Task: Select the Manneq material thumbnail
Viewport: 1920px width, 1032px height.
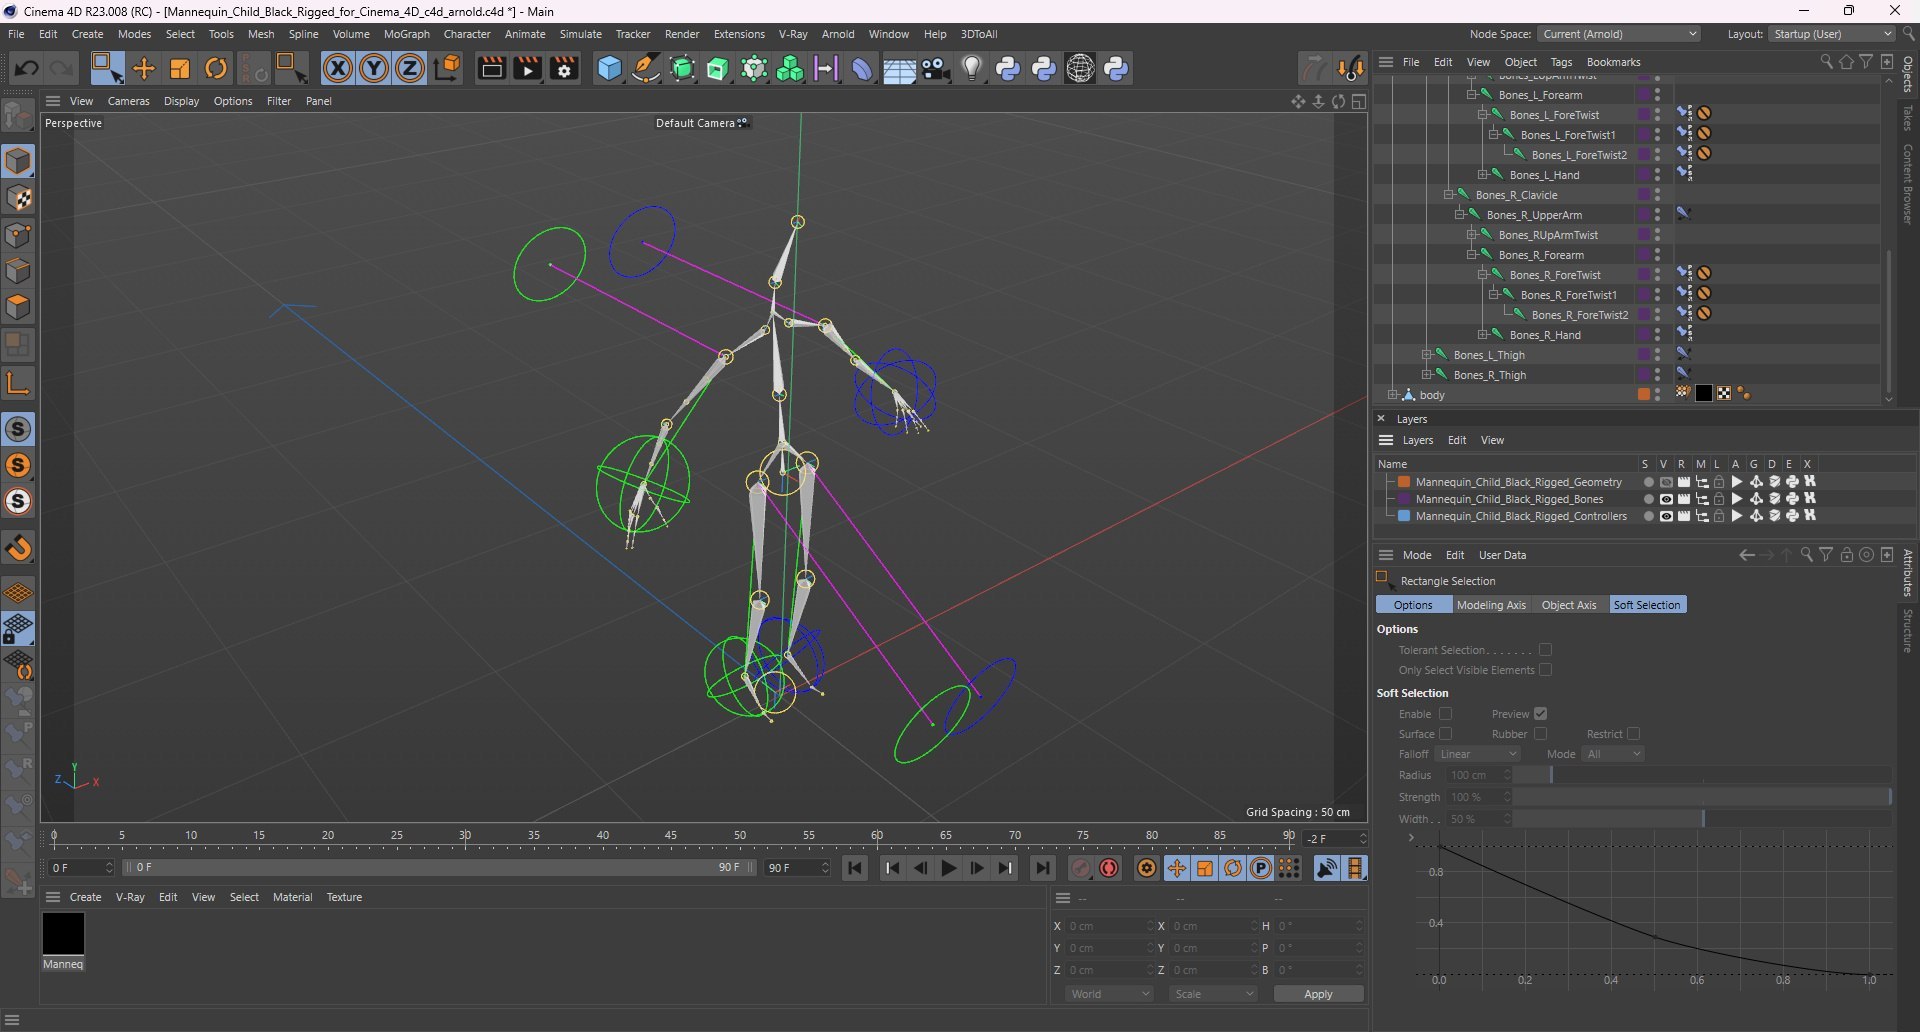Action: pos(63,935)
